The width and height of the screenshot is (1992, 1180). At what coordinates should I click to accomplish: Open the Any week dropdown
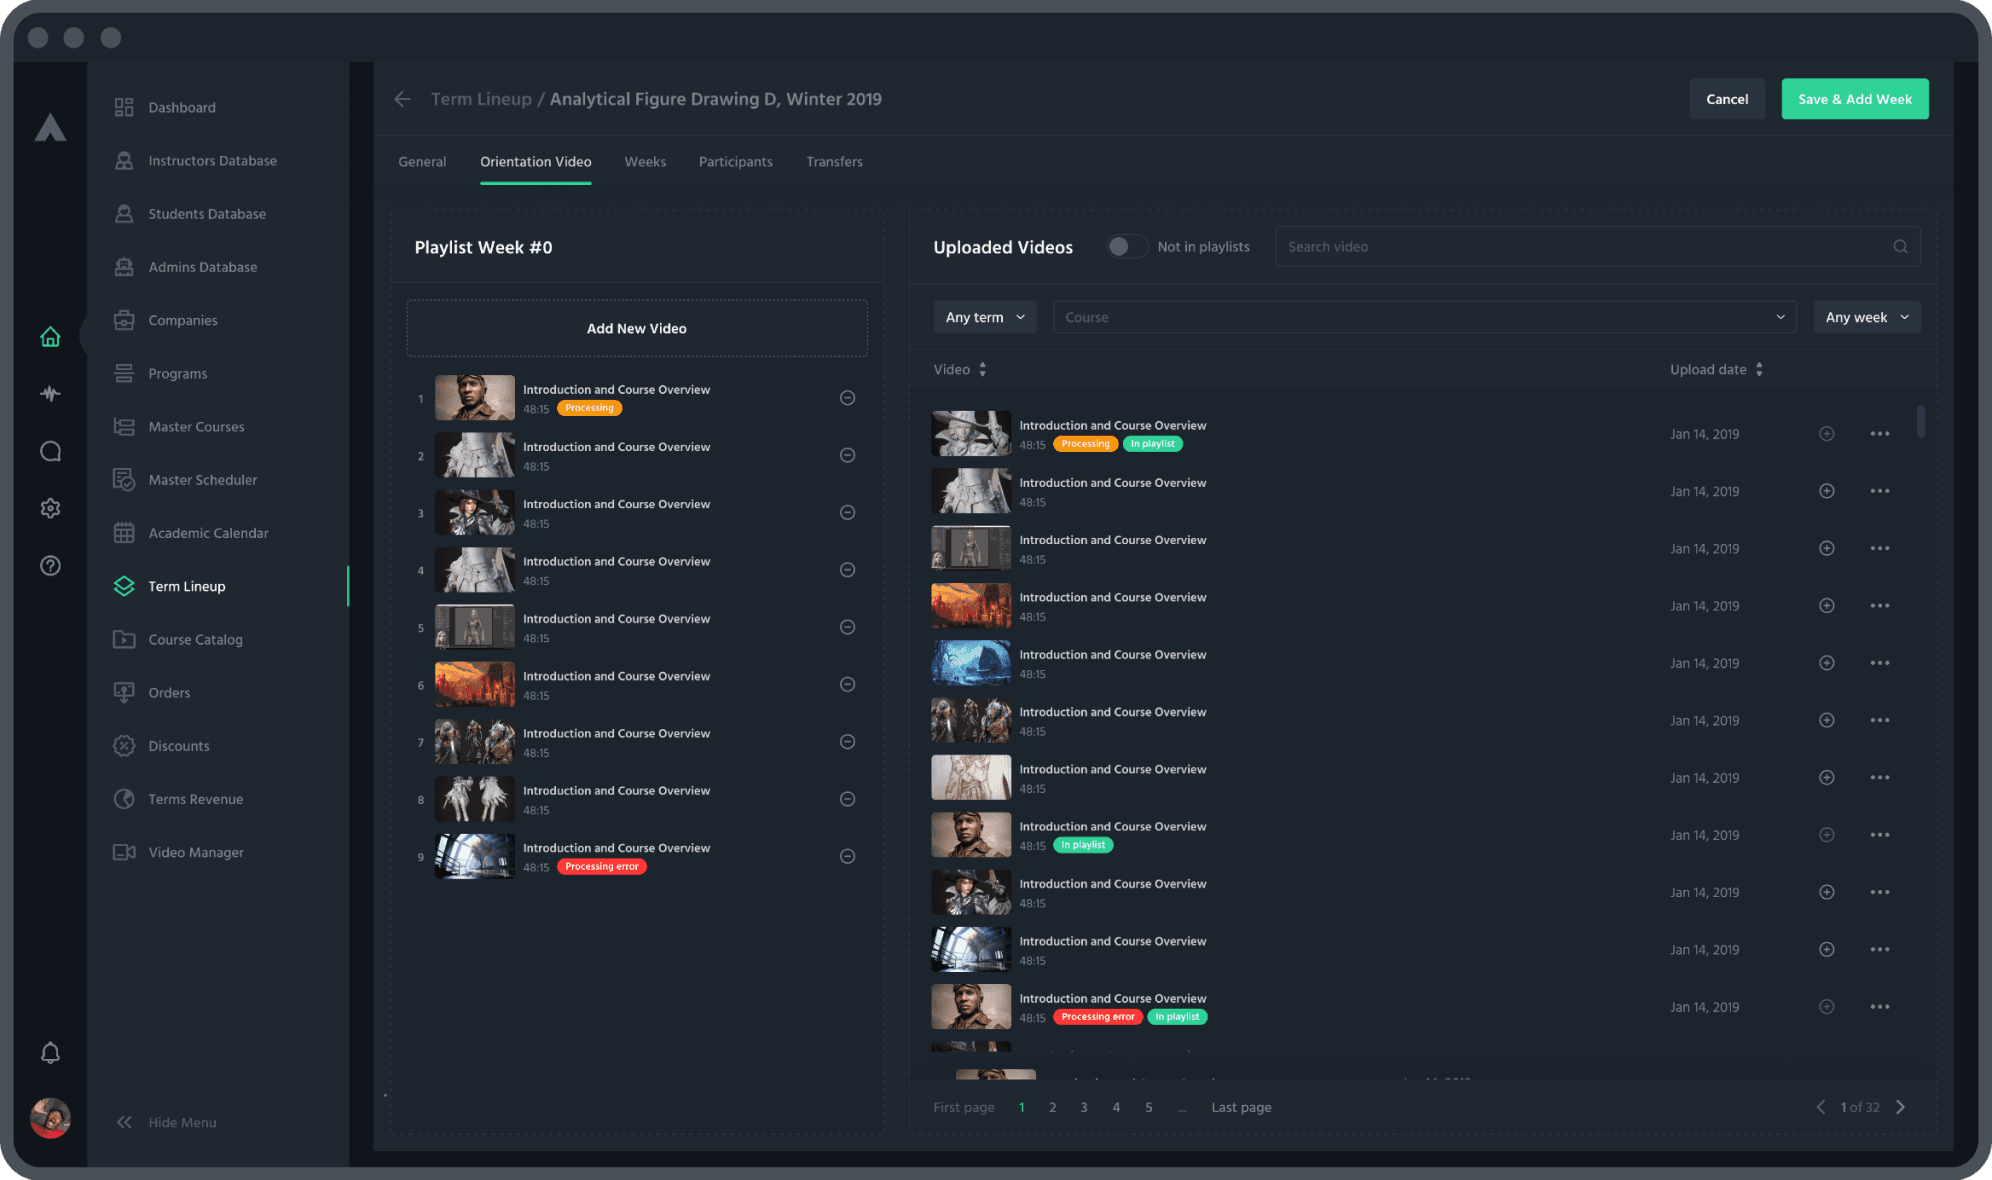[x=1866, y=318]
